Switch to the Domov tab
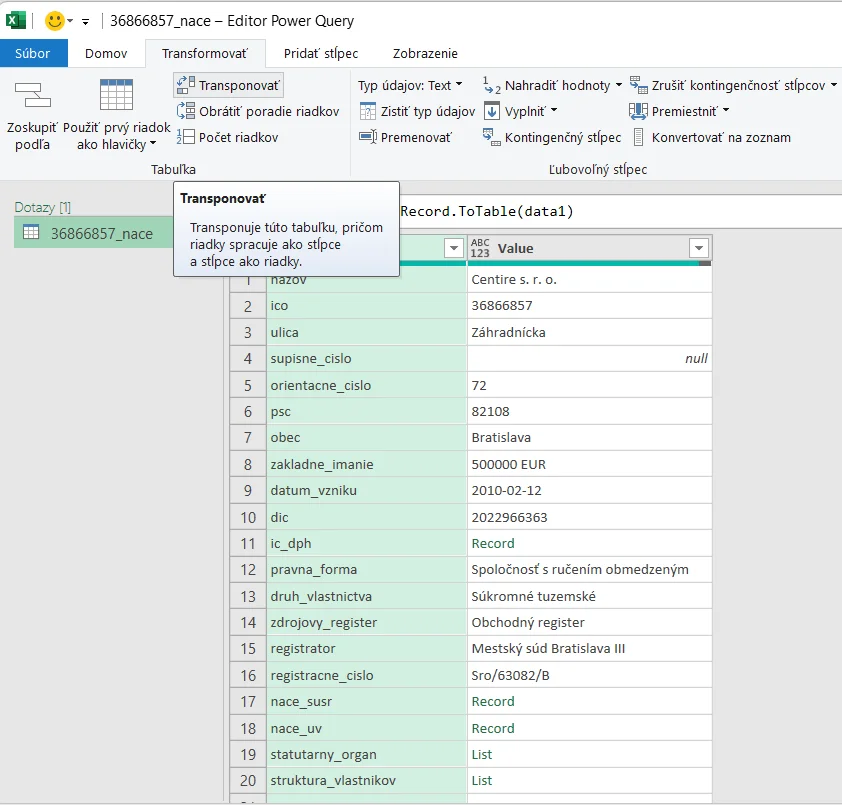Viewport: 842px width, 805px height. click(106, 53)
